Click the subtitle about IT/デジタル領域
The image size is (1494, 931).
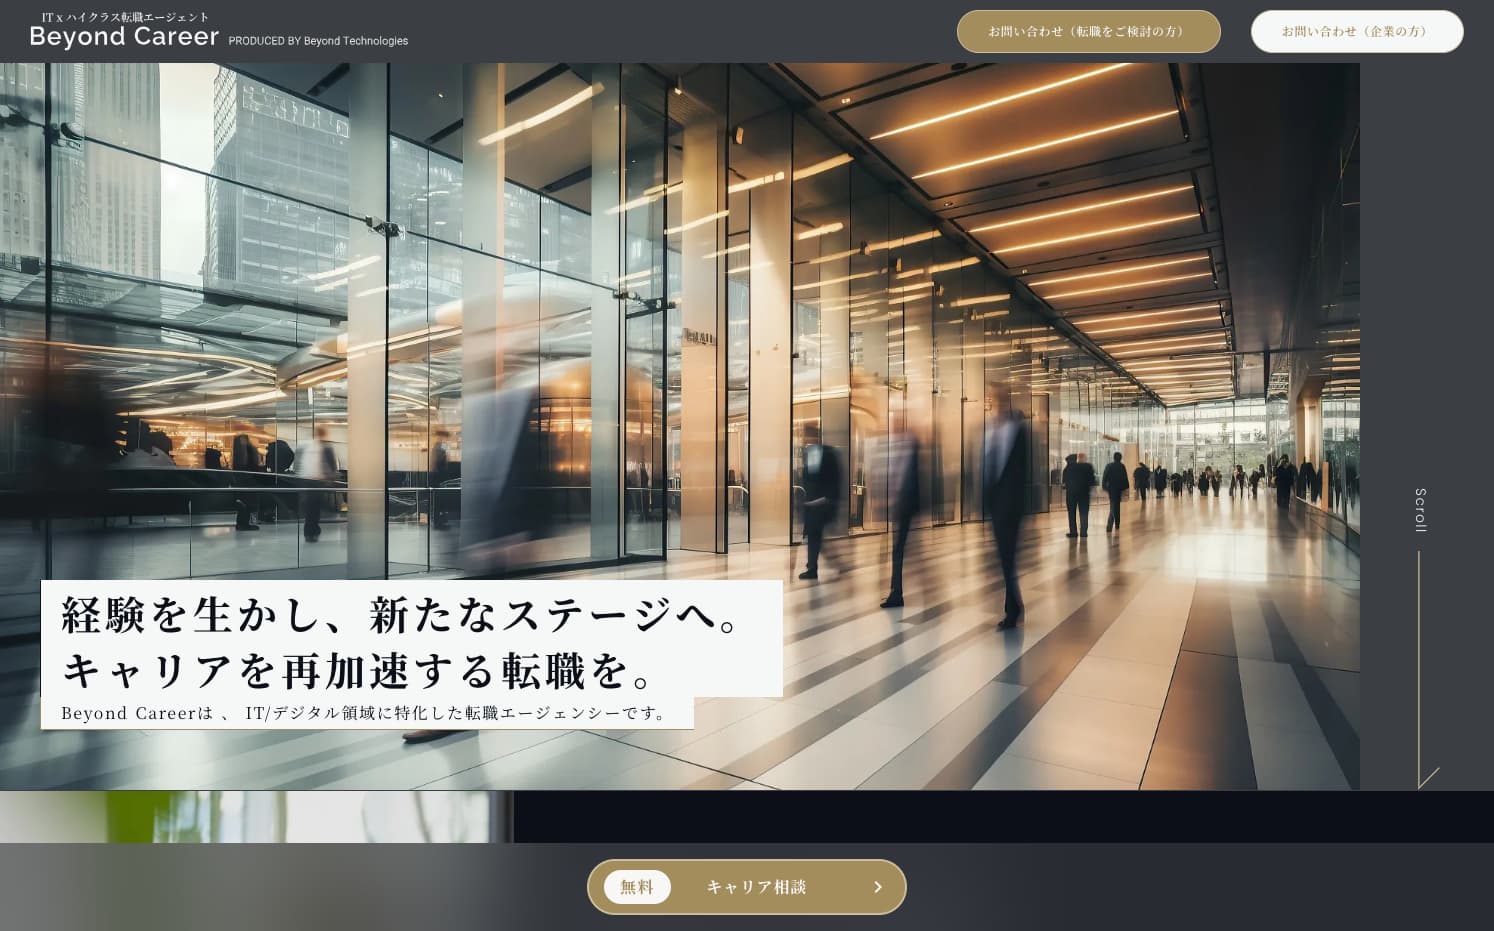[367, 713]
